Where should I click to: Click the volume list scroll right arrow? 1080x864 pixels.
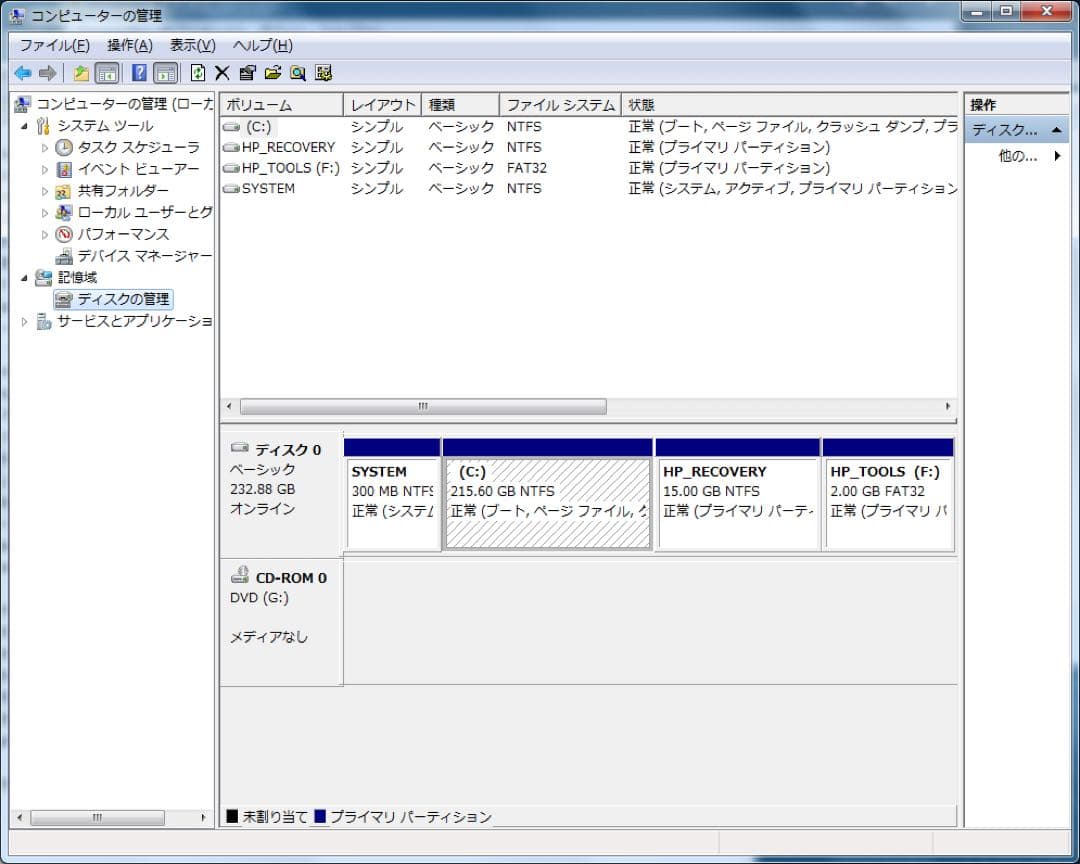coord(948,407)
